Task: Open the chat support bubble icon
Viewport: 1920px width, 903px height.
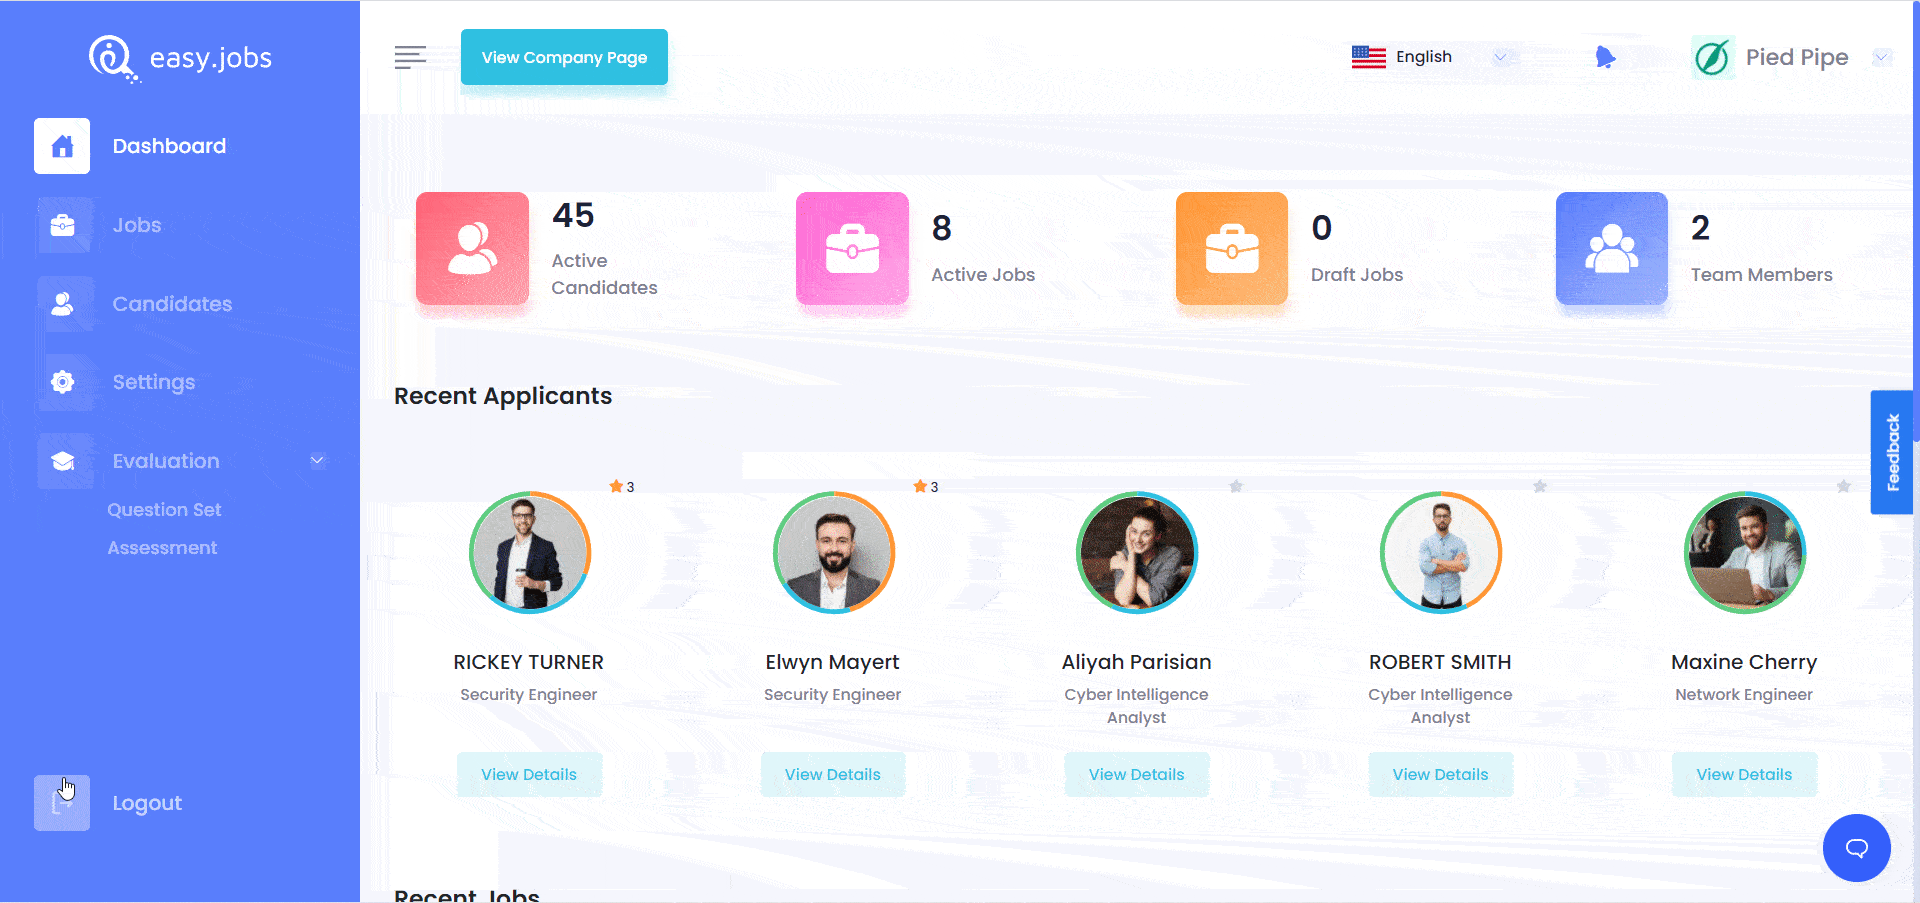Action: point(1856,848)
